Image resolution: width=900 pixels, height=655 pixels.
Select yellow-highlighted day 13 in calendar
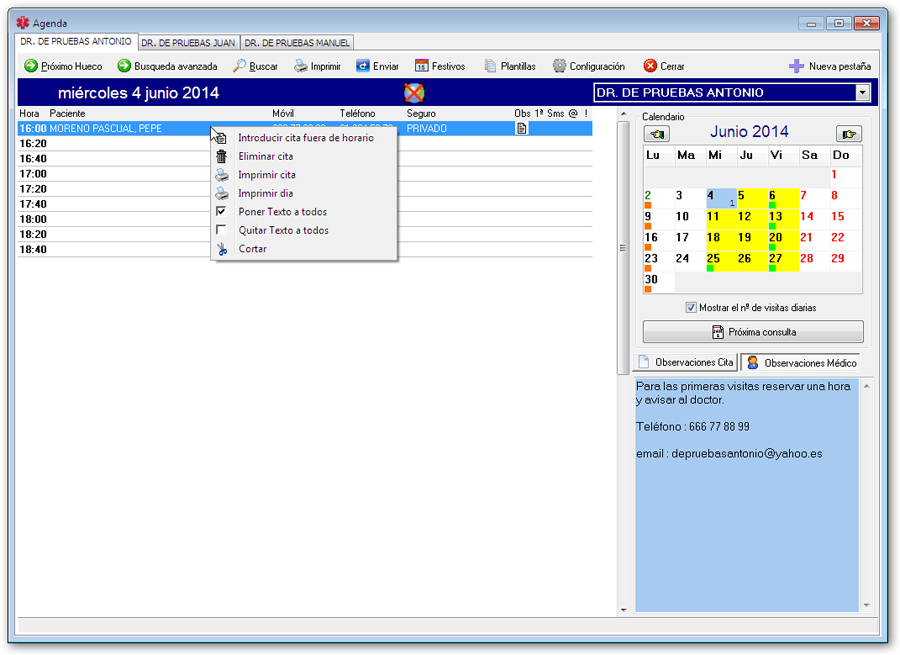point(776,217)
